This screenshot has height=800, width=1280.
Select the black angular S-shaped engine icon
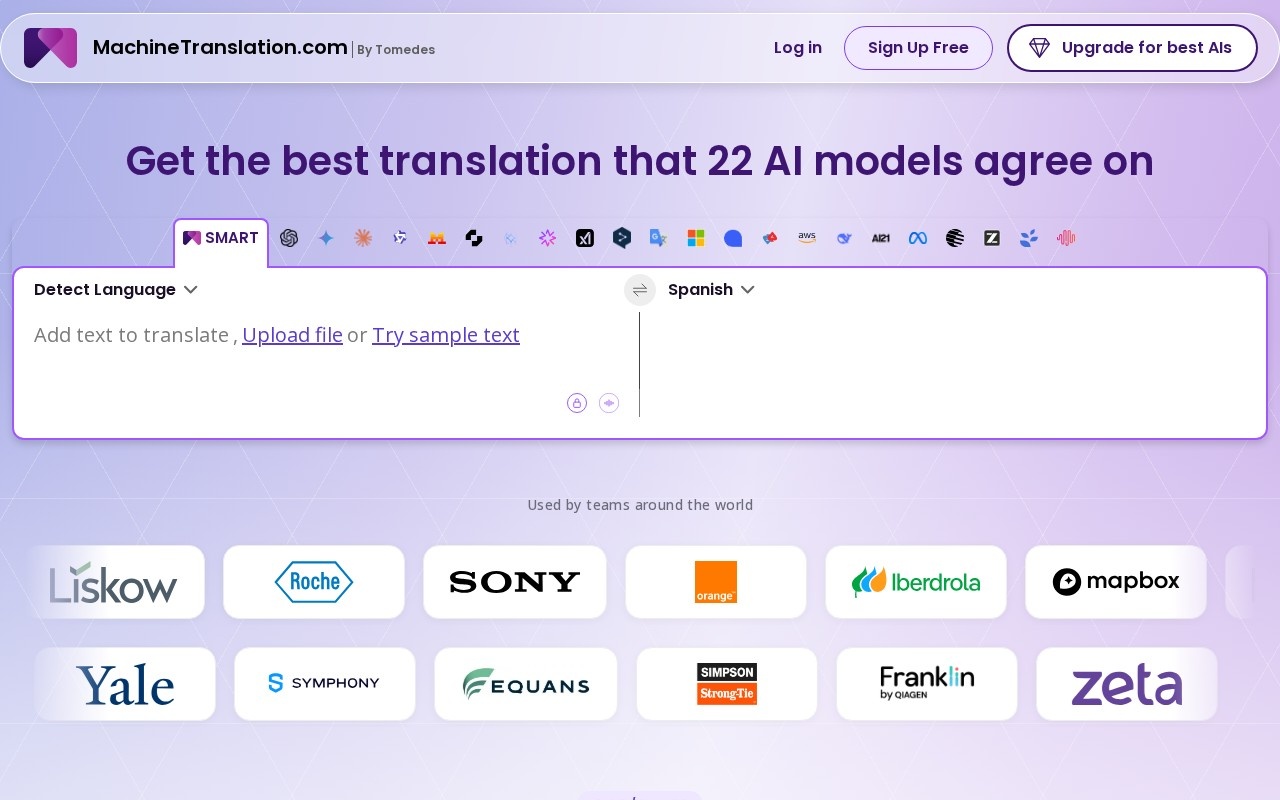point(474,238)
